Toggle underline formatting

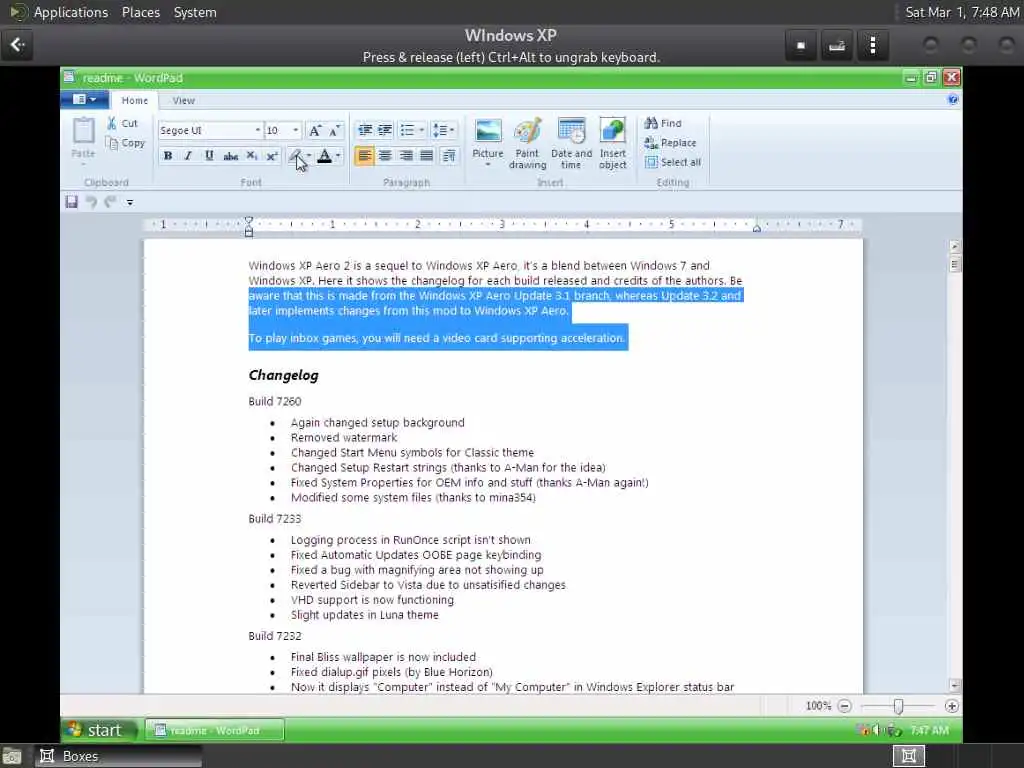[x=209, y=156]
